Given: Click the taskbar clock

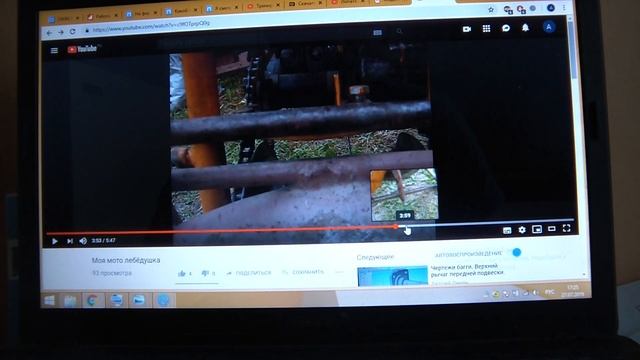Looking at the screenshot, I should pyautogui.click(x=572, y=290).
